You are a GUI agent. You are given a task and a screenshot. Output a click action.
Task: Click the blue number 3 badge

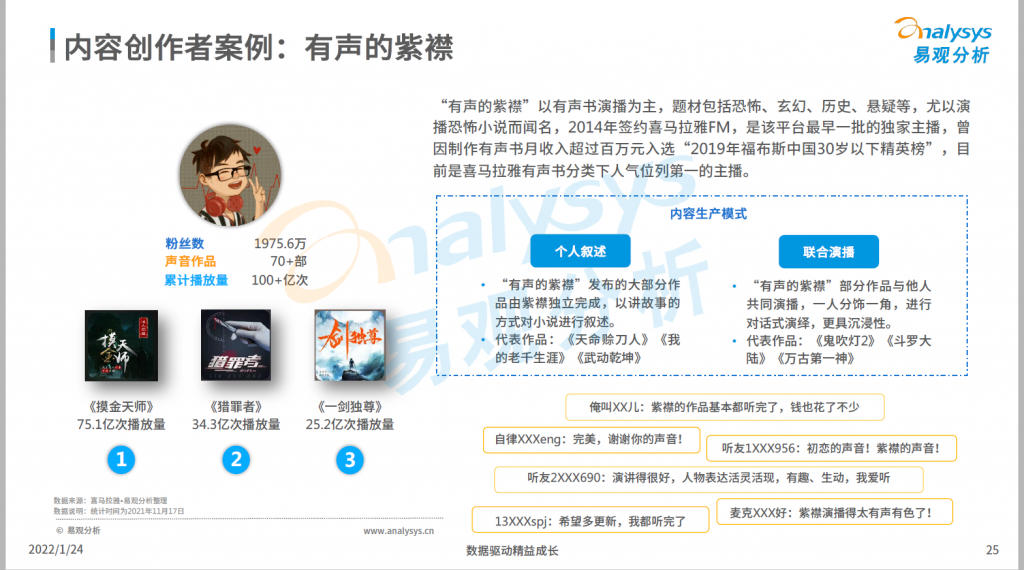pos(349,460)
